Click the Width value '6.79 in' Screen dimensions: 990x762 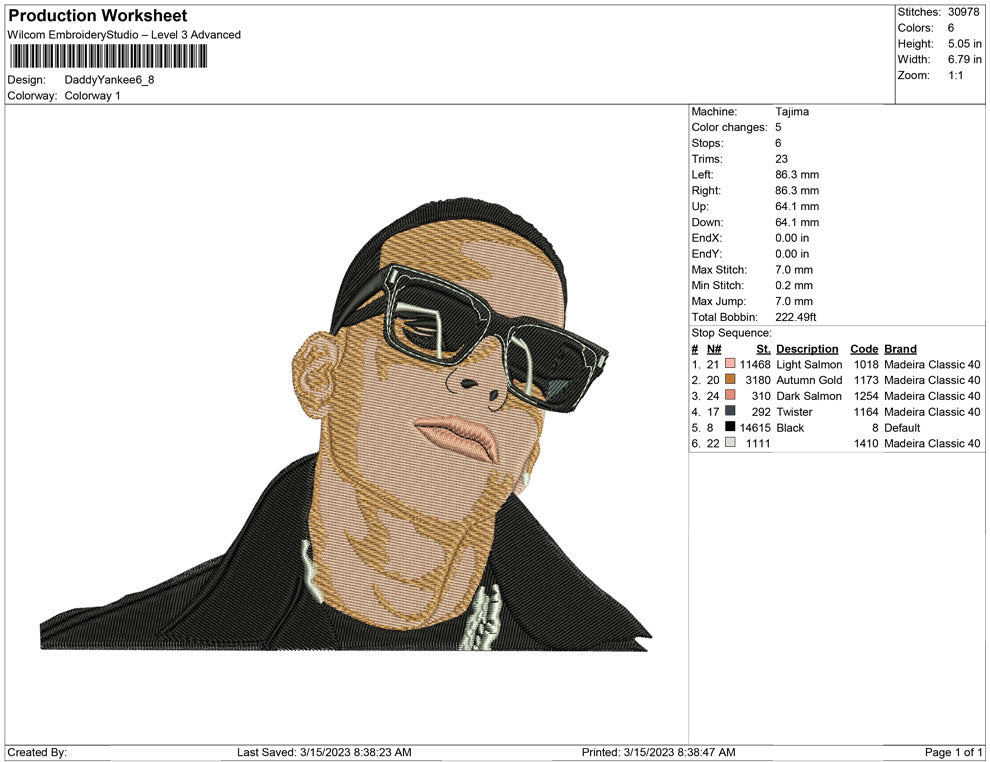(x=965, y=59)
